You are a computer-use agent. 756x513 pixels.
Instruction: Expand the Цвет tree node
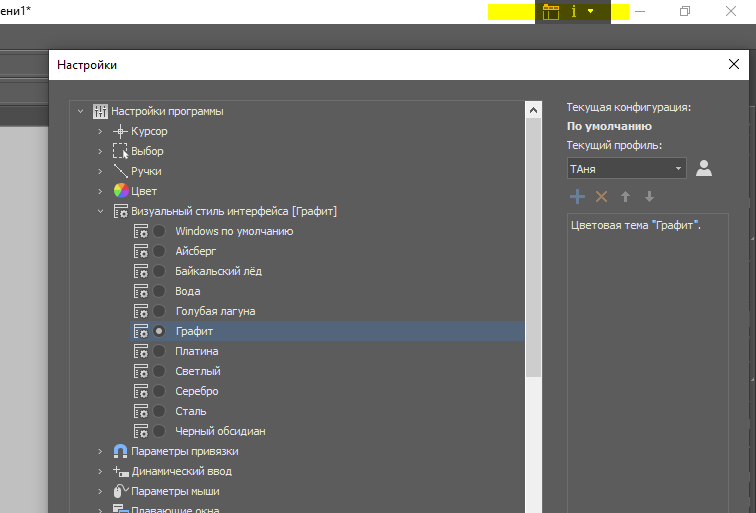pyautogui.click(x=100, y=191)
